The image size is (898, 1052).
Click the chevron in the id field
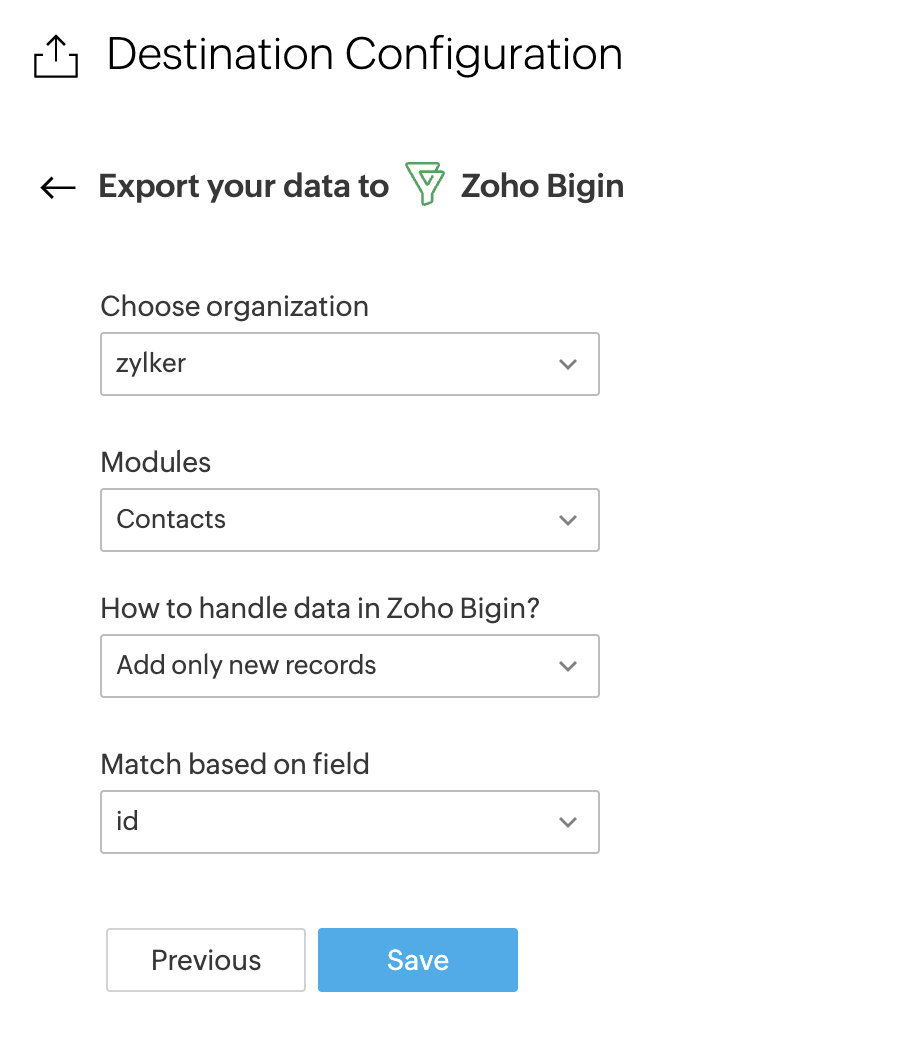coord(568,822)
